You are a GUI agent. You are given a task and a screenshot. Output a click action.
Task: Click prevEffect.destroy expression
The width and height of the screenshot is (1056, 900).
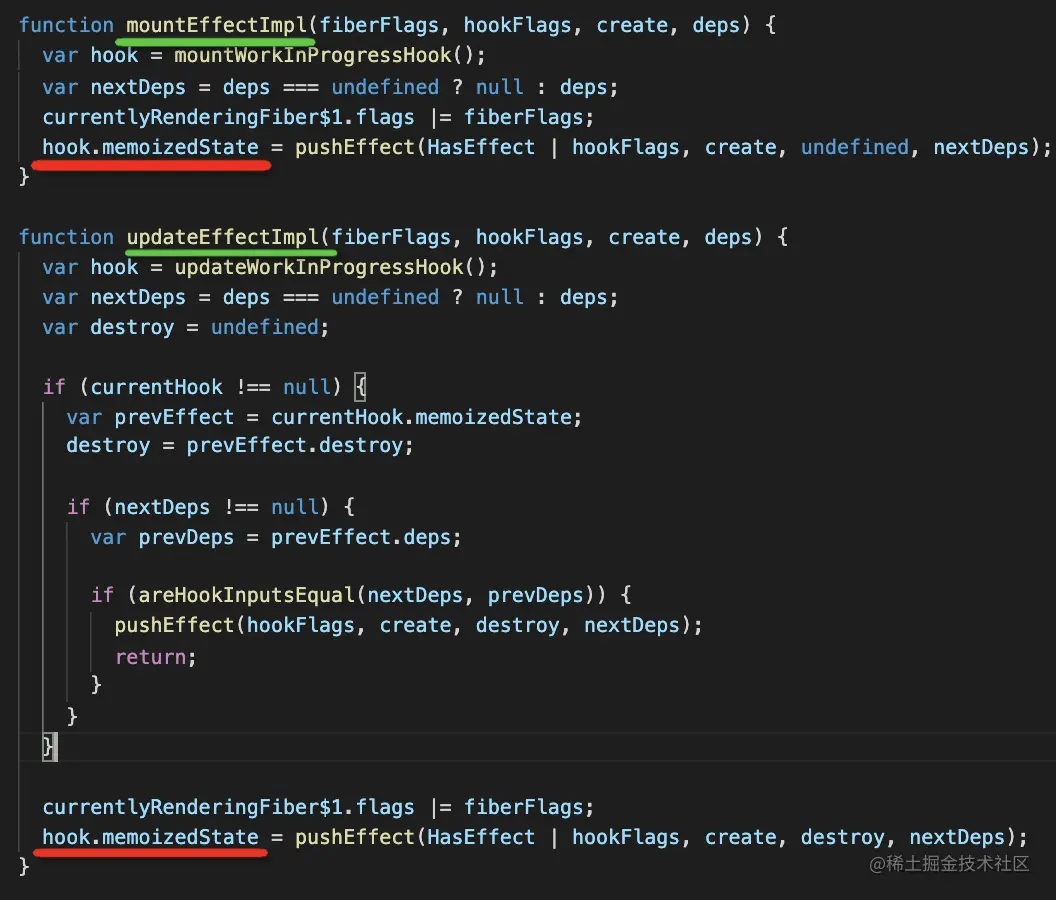(x=294, y=445)
